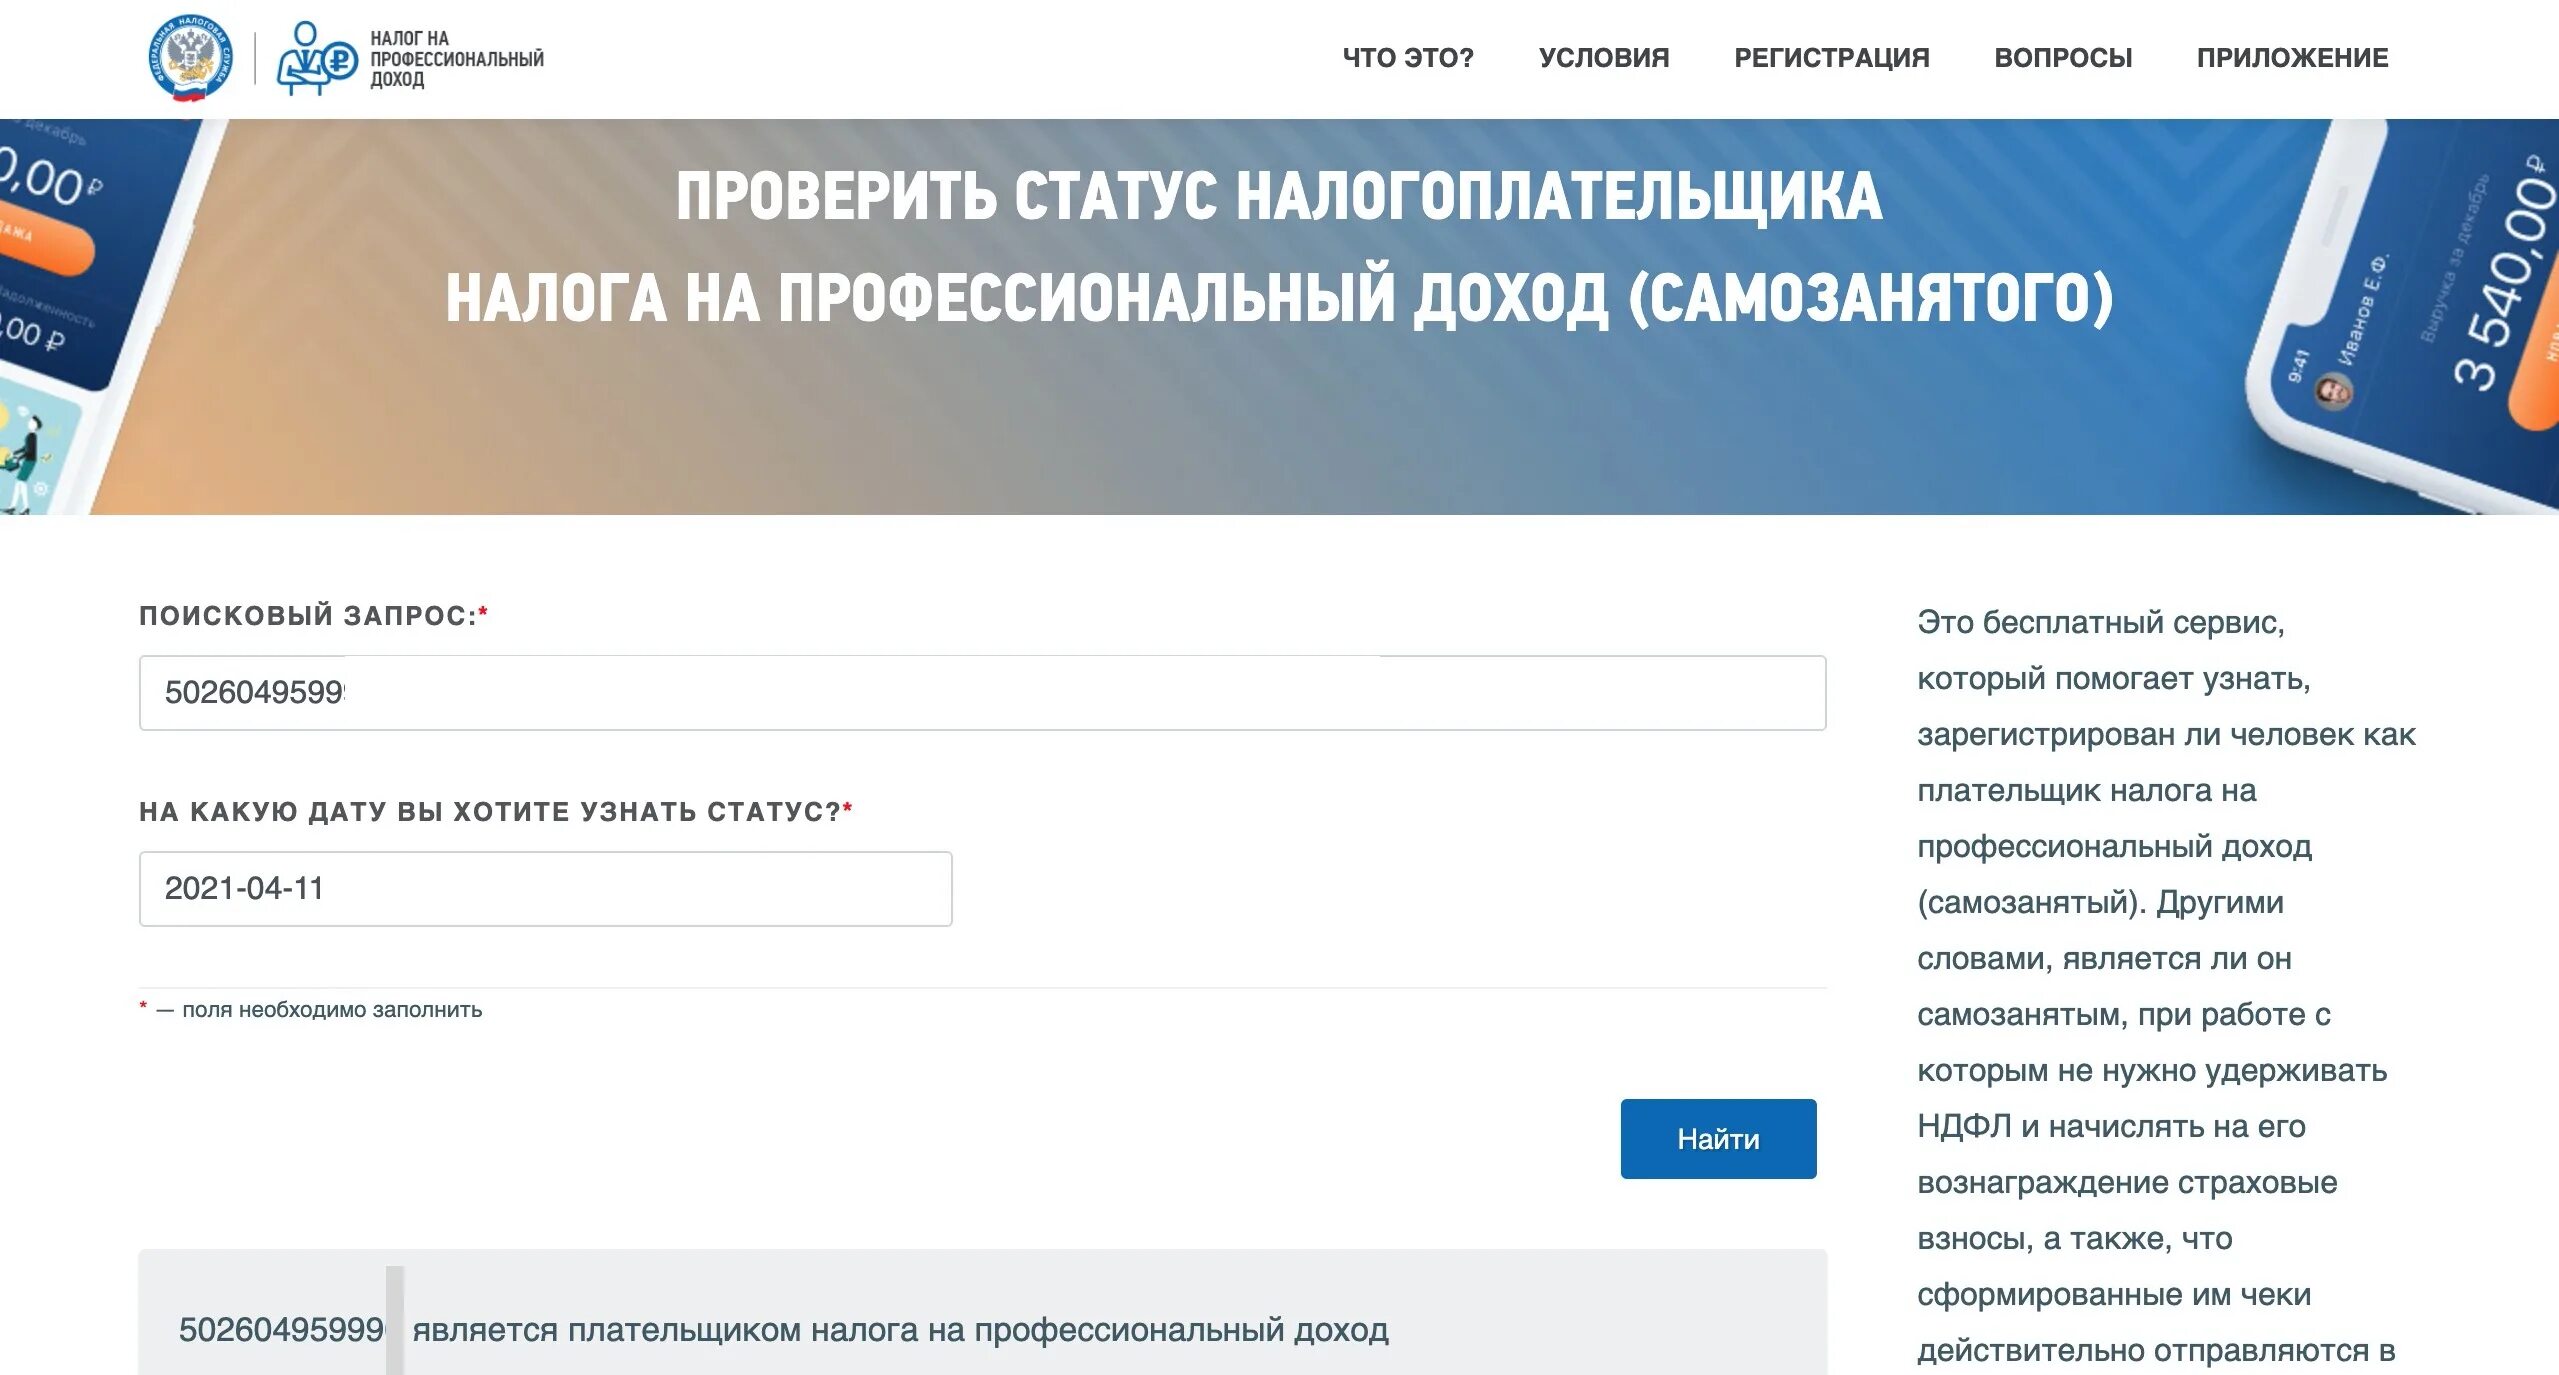
Task: Click the avatar icon on the phone mockup
Action: click(2334, 390)
